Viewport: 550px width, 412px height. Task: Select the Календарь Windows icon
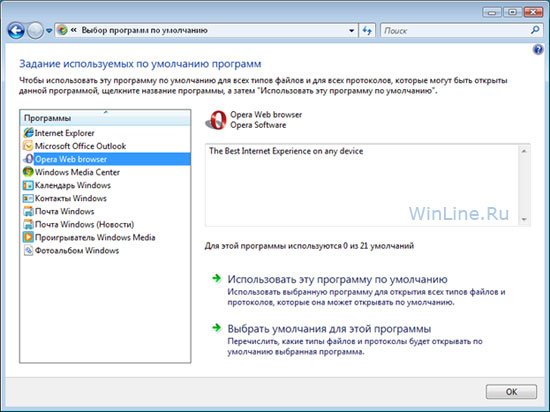pos(28,185)
